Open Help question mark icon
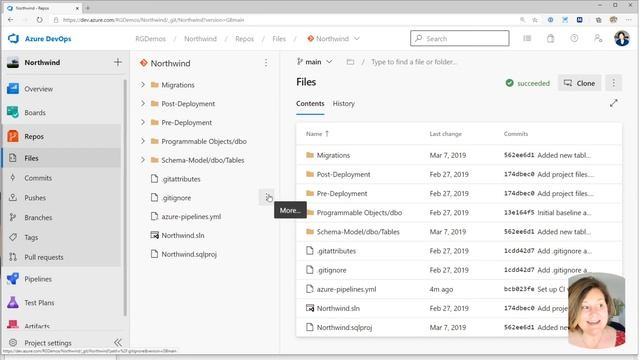The height and width of the screenshot is (360, 640). click(x=574, y=38)
